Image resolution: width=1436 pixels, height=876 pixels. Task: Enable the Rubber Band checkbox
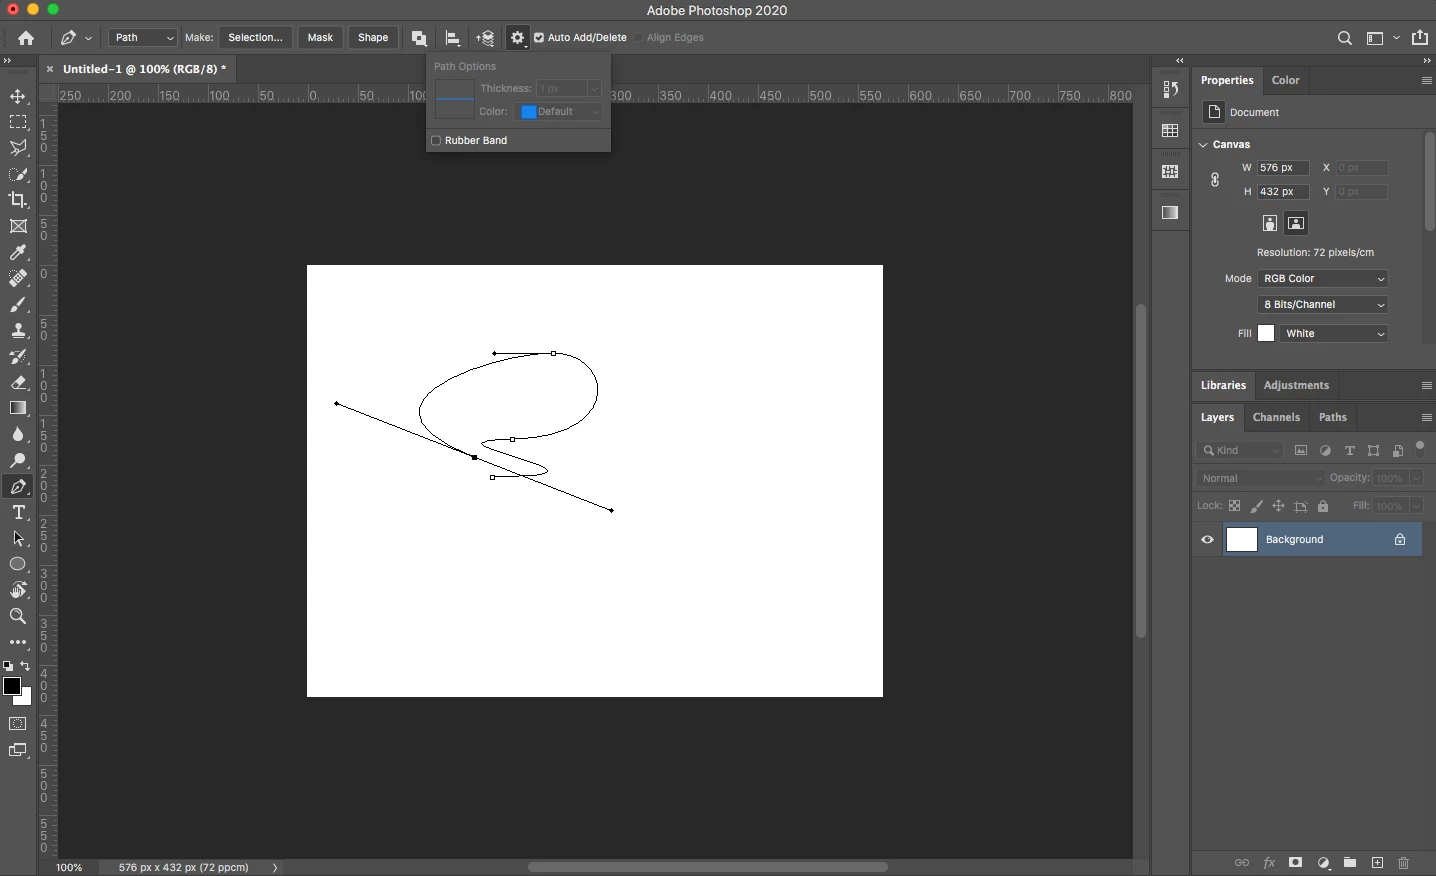436,141
